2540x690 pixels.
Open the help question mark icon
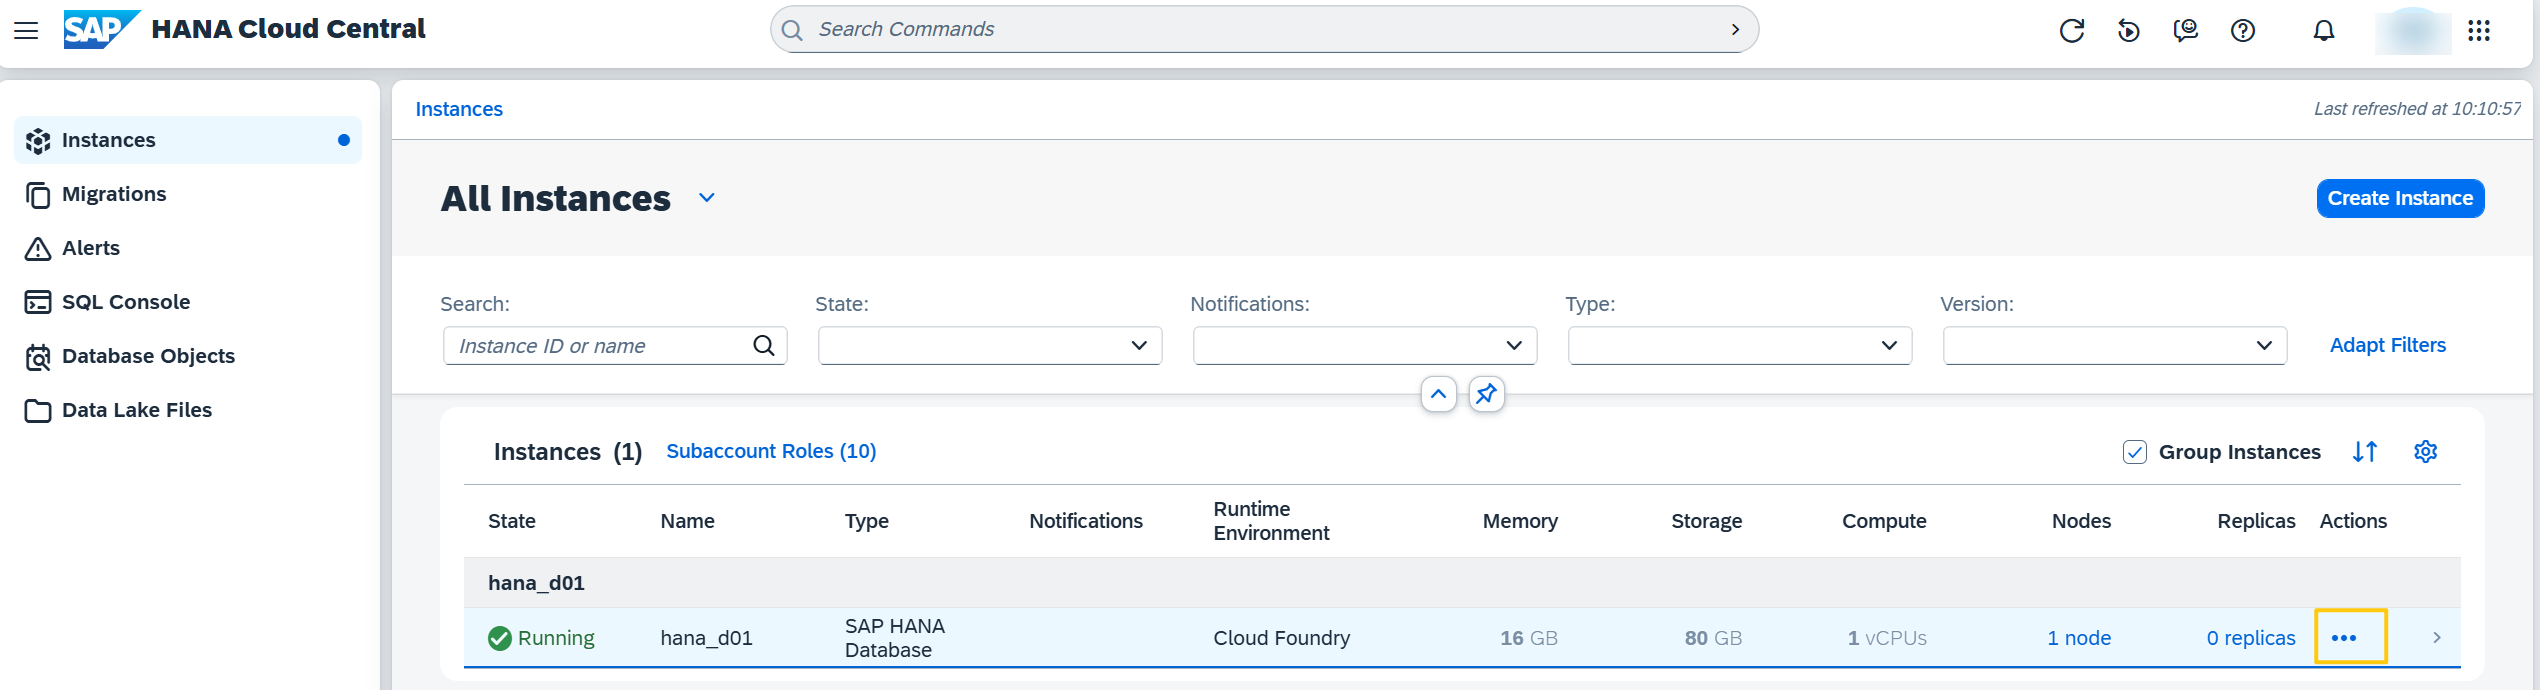click(x=2243, y=30)
